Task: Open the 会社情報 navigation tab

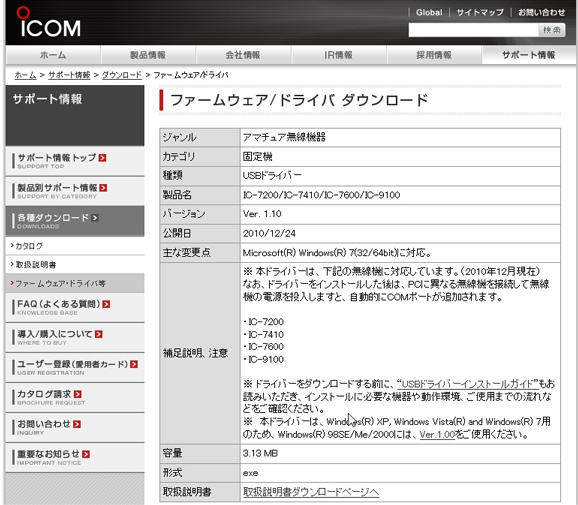Action: click(243, 55)
